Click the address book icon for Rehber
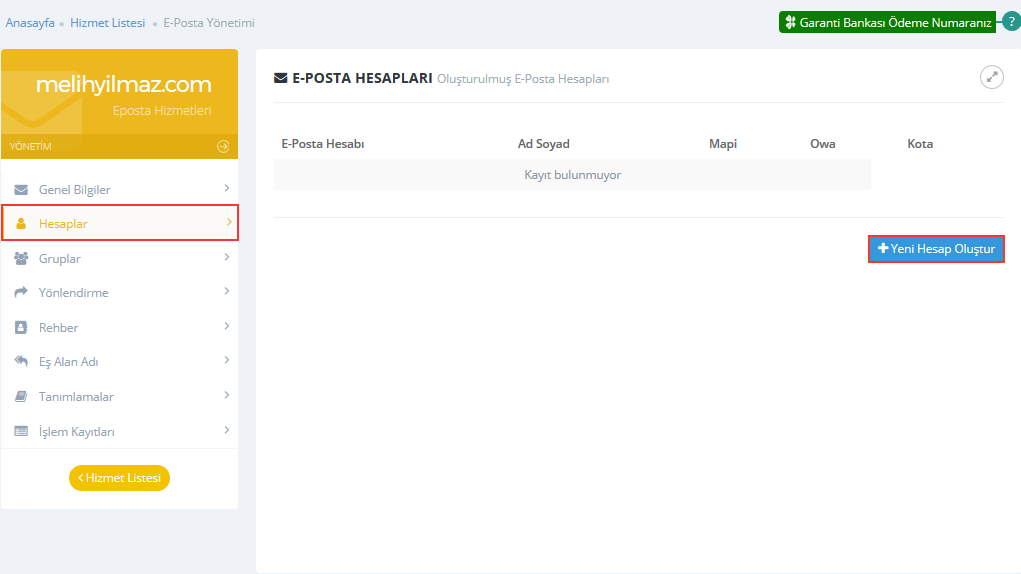 tap(21, 328)
